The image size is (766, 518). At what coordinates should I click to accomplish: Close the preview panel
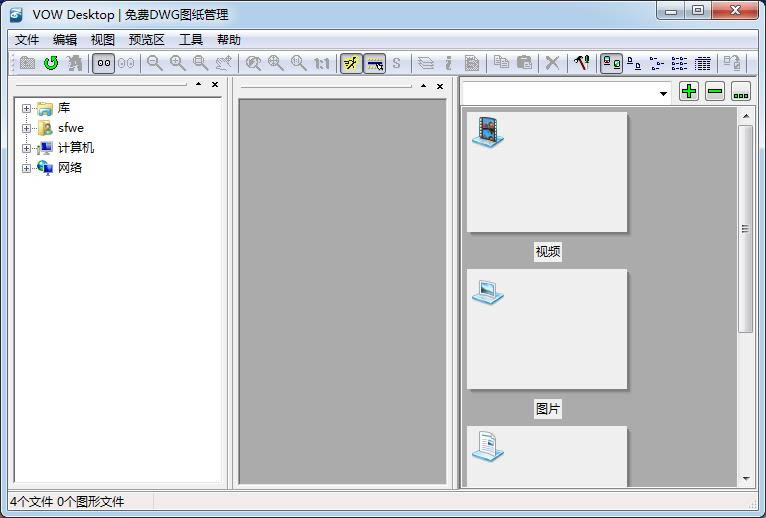pos(440,86)
